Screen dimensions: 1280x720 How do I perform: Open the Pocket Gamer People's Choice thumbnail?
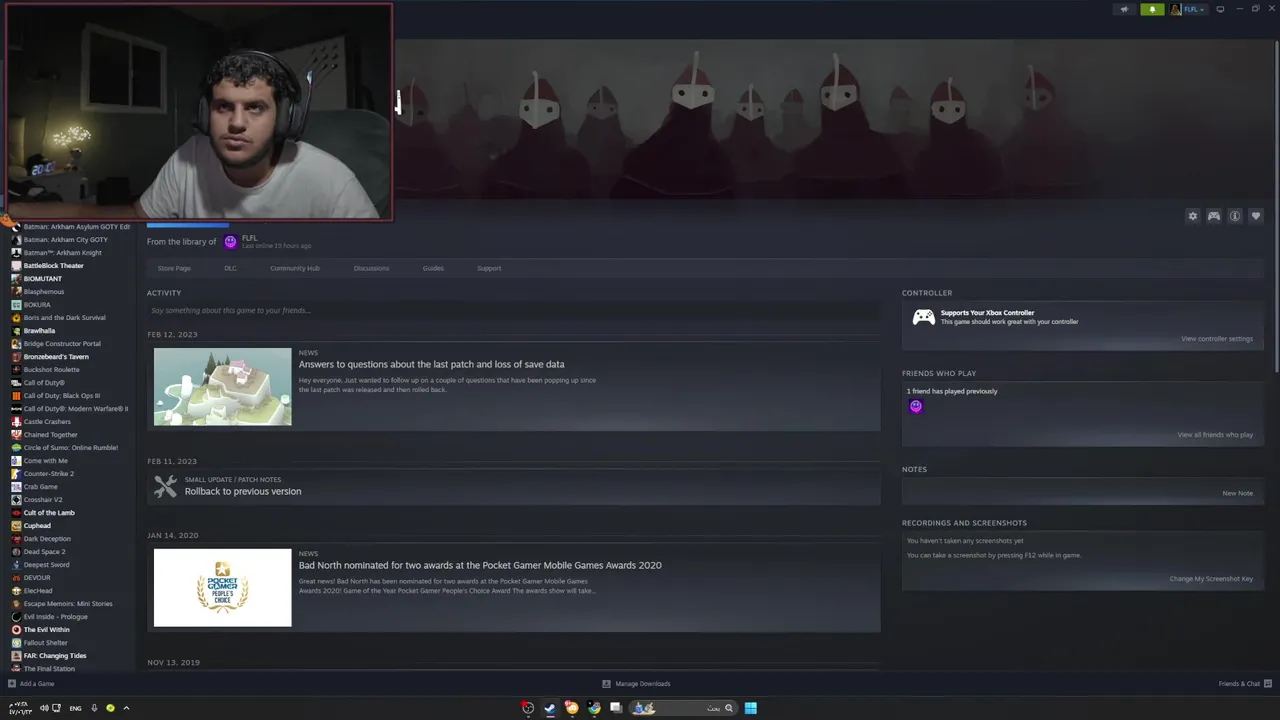pos(223,588)
